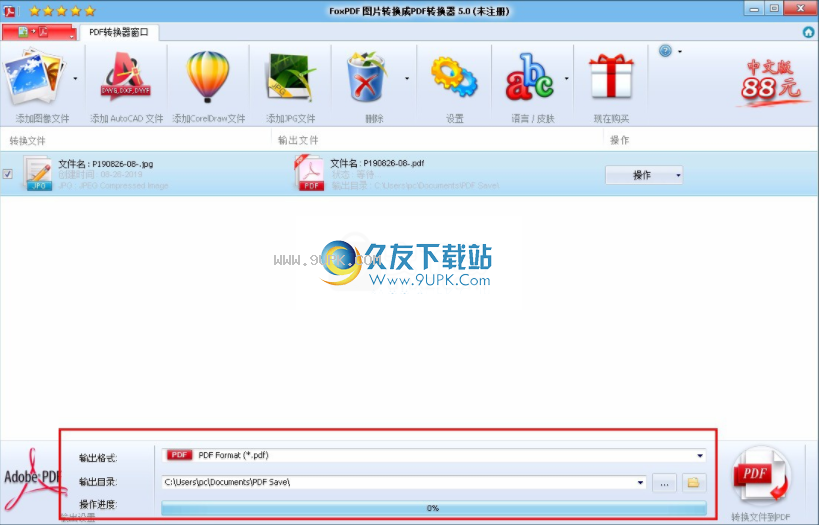Minimize the FoxPDF window
Image resolution: width=819 pixels, height=526 pixels.
[754, 8]
